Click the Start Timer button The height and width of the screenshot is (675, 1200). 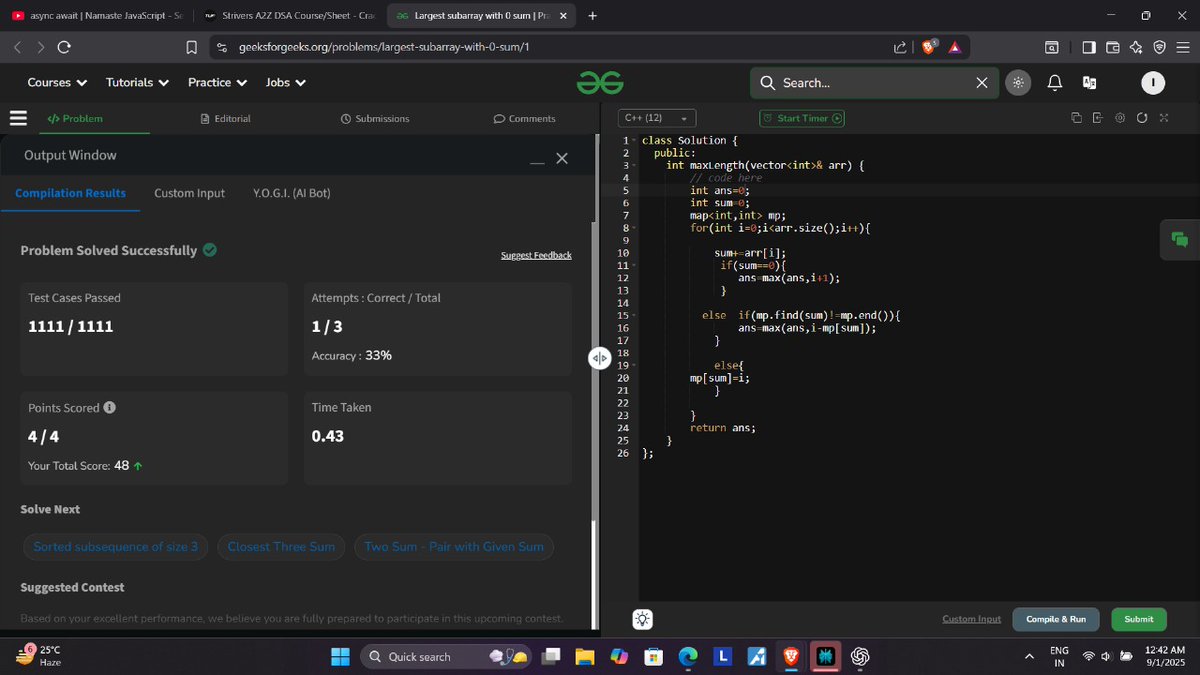point(802,118)
